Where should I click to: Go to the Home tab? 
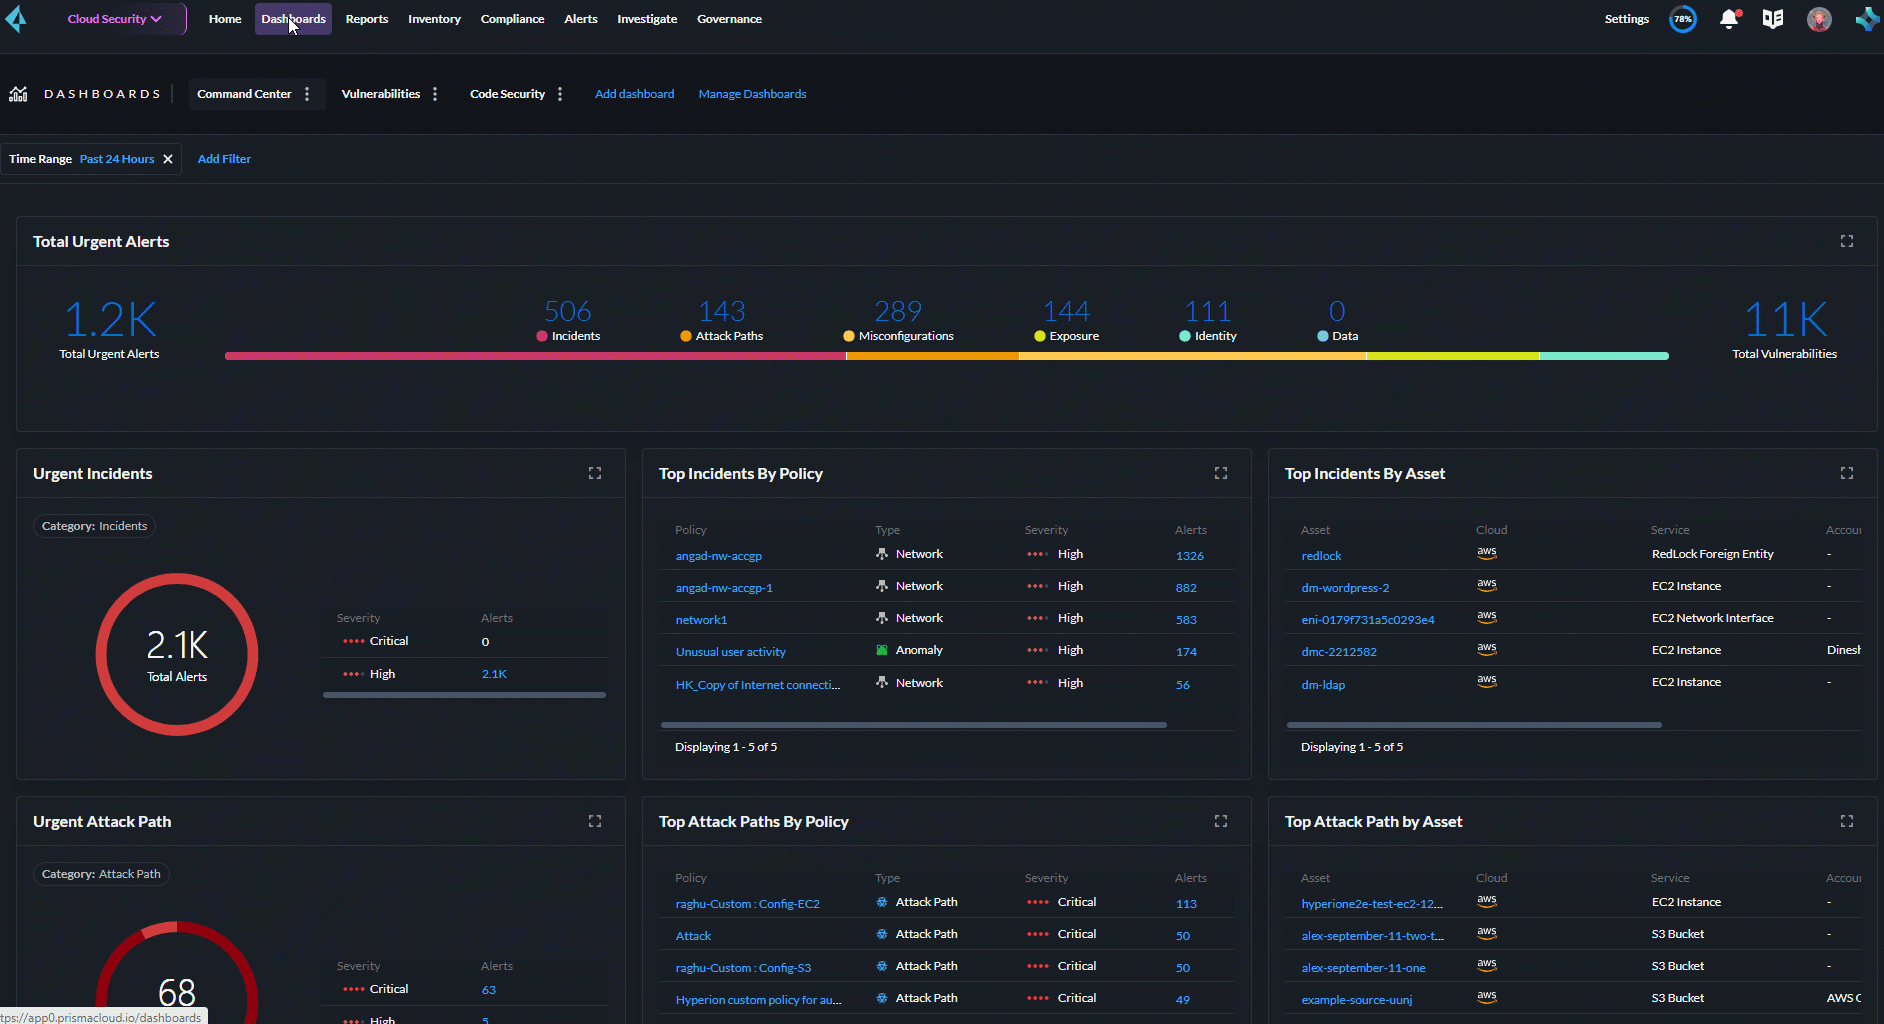pos(225,19)
